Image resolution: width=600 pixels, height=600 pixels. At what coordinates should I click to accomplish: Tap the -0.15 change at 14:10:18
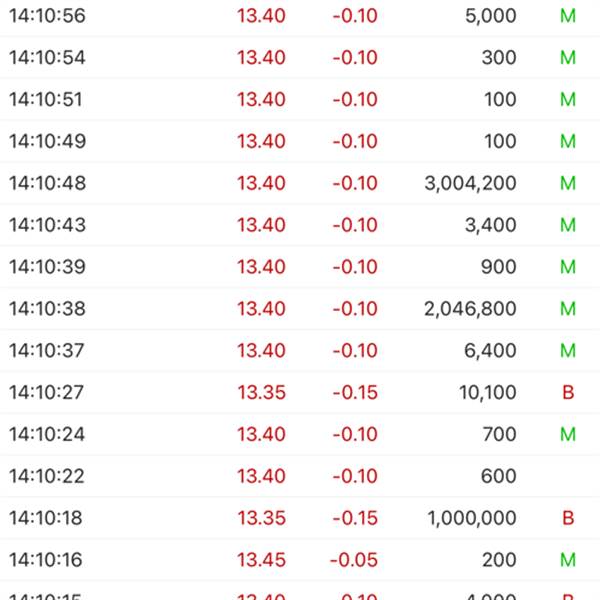[355, 518]
